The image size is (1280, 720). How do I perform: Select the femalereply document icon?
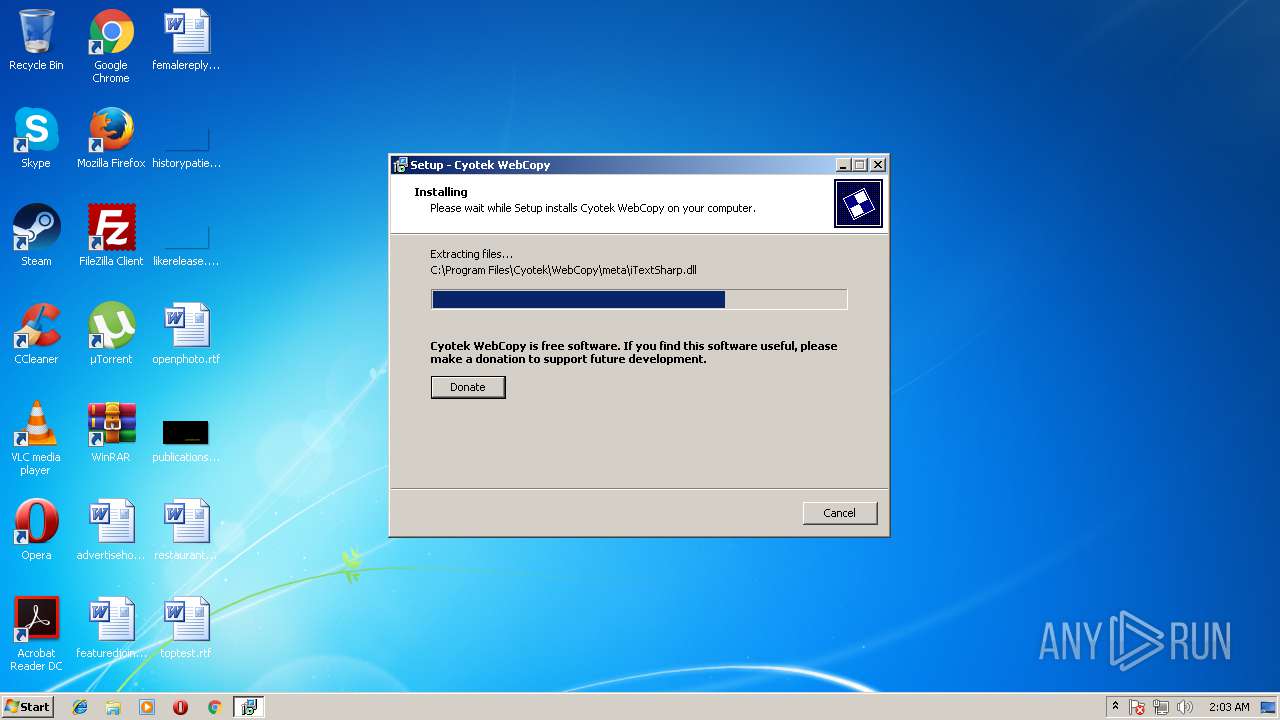(x=186, y=41)
